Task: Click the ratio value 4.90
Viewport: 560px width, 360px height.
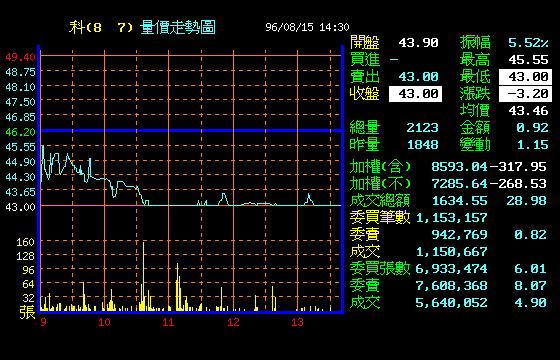Action: [530, 303]
